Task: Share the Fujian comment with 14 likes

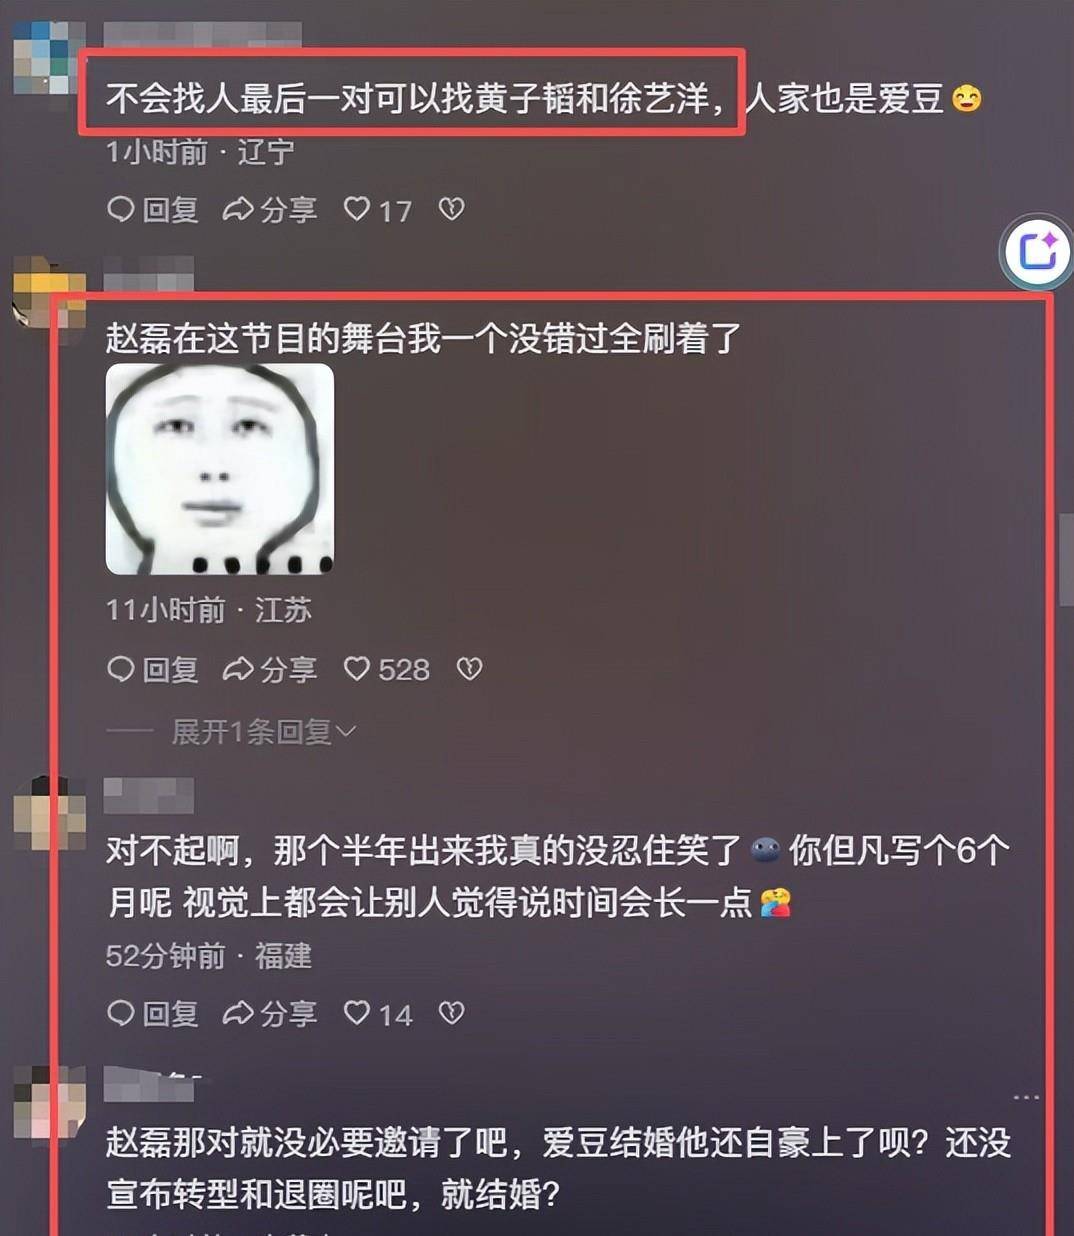Action: (269, 1013)
